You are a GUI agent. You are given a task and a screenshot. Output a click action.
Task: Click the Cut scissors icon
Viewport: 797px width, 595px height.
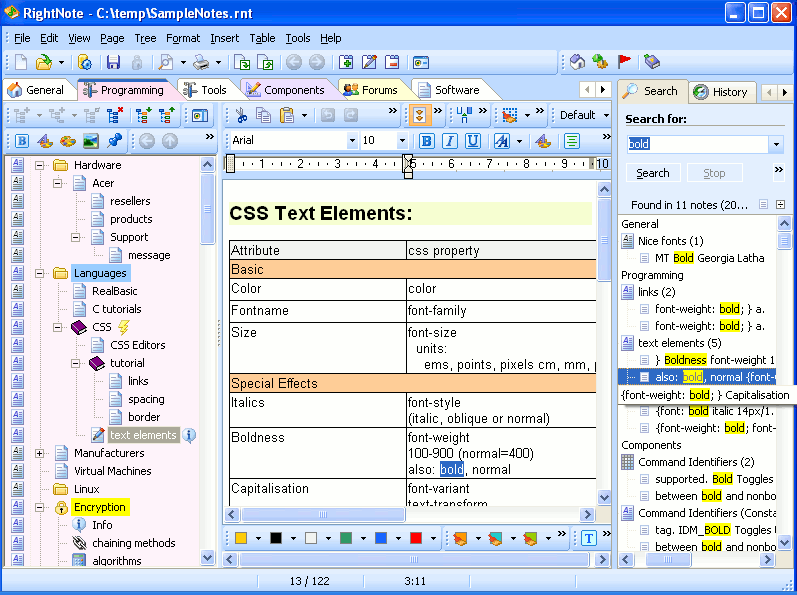pos(241,115)
